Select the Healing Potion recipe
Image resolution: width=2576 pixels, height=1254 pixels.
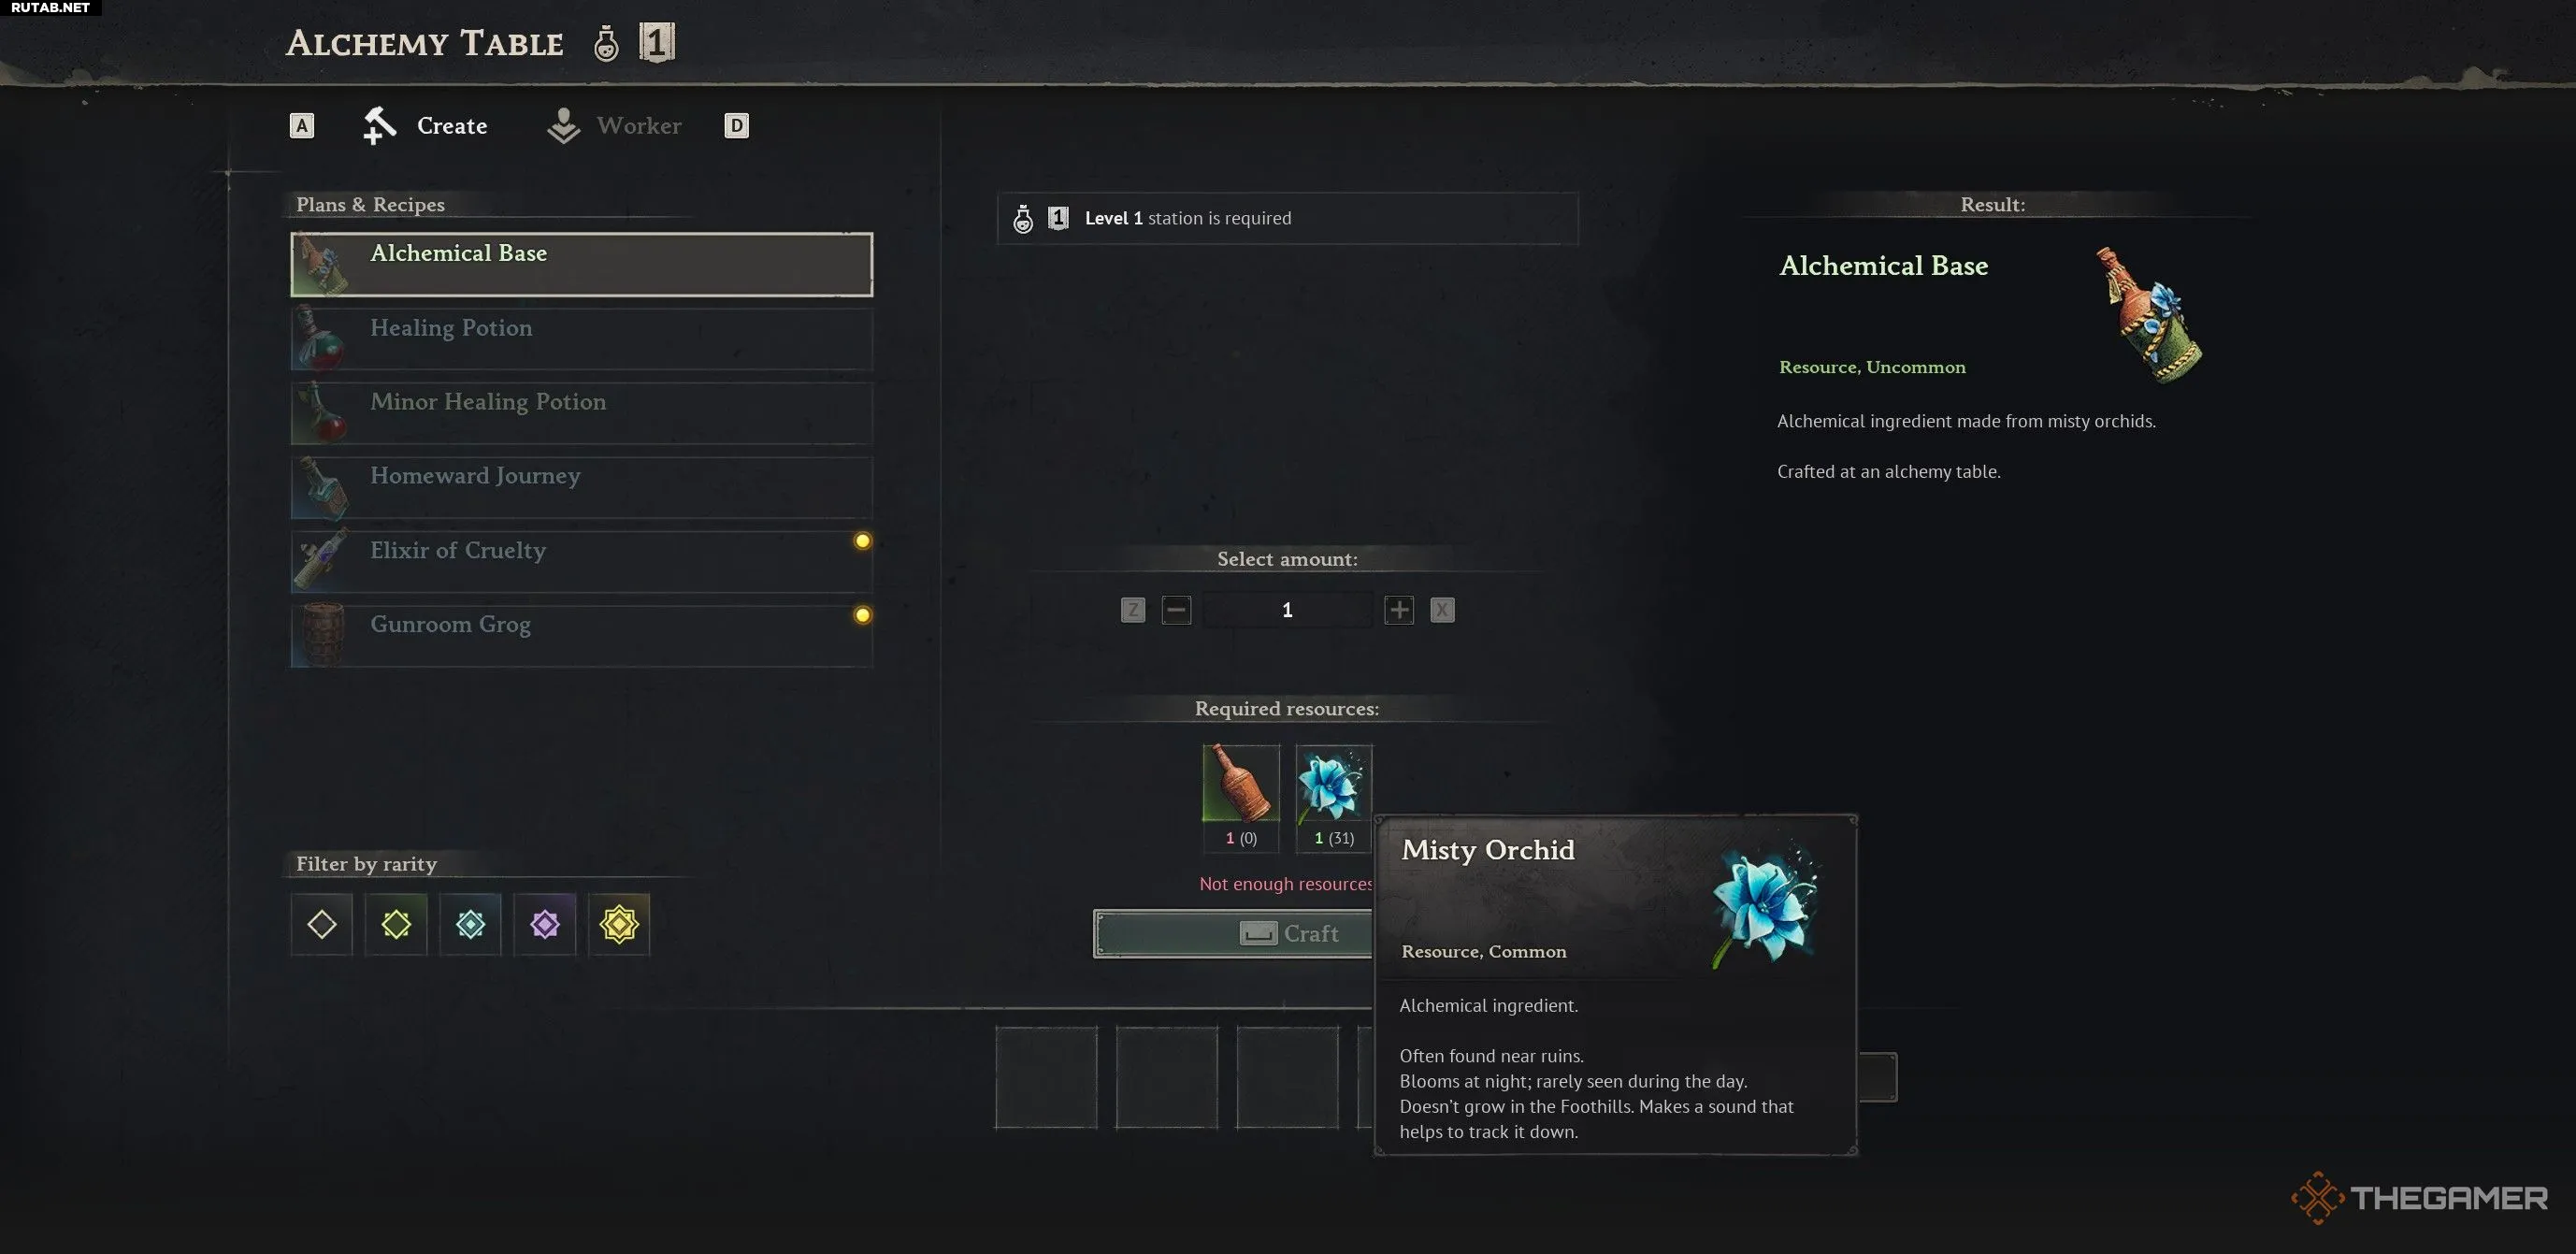pos(582,339)
